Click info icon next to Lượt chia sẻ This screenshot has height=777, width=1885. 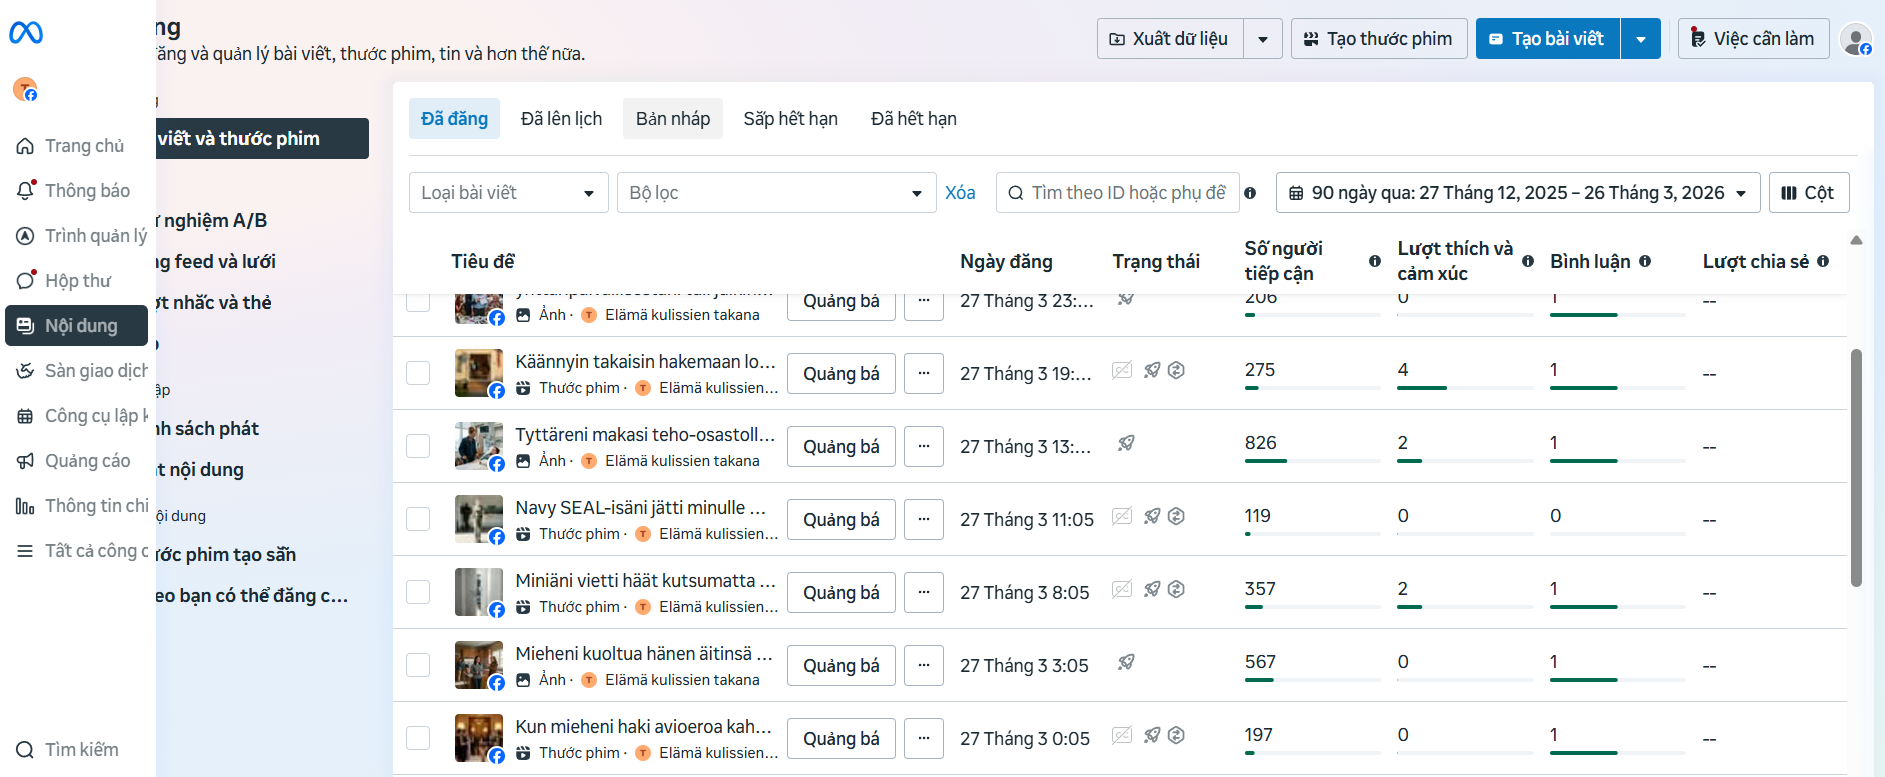coord(1823,261)
